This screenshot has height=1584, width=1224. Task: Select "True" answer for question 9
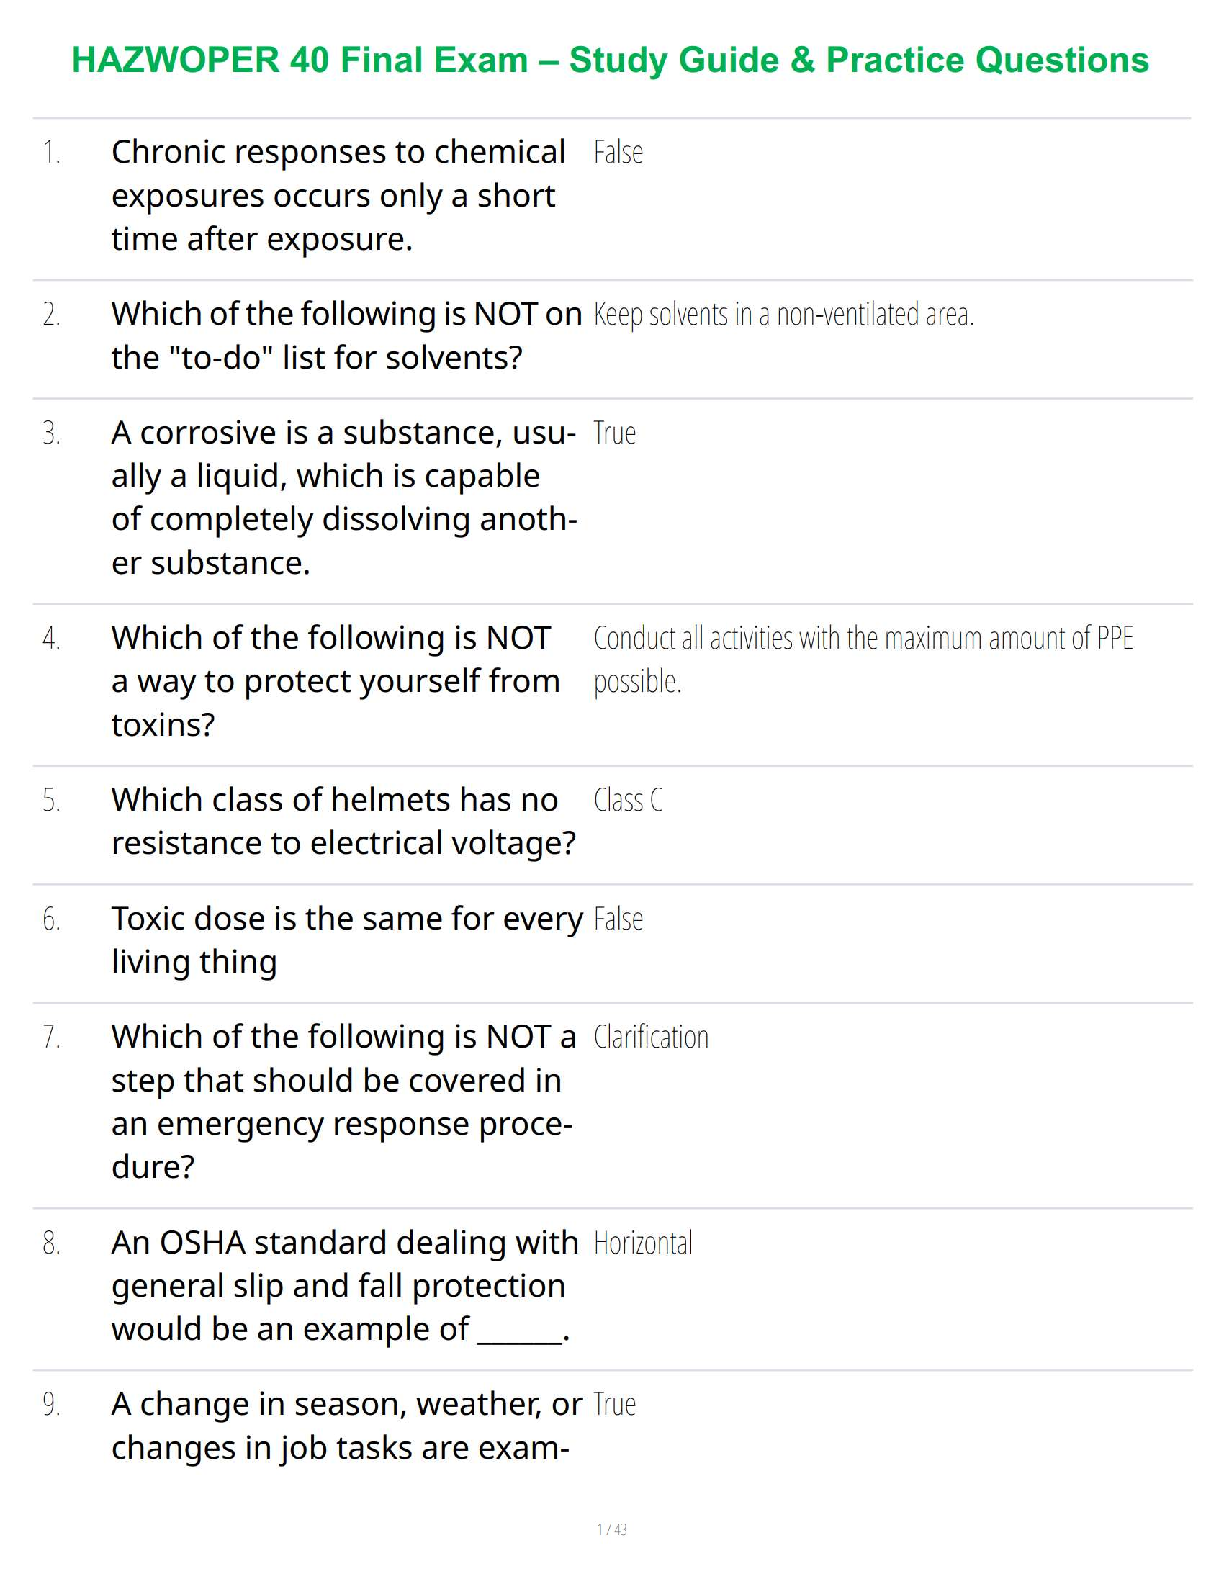(614, 1406)
